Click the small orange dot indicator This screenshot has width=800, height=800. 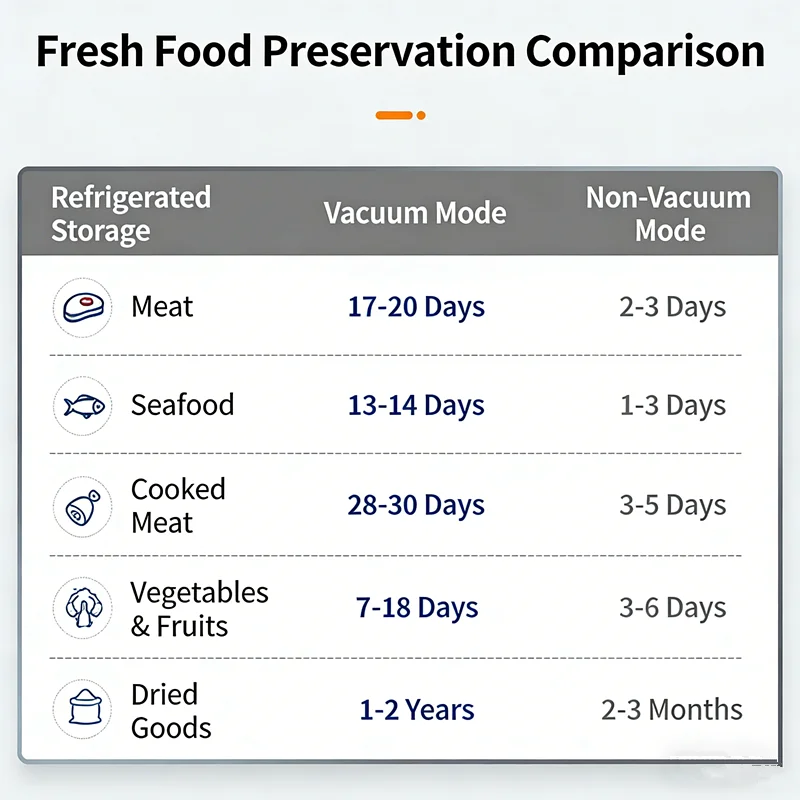tap(421, 115)
